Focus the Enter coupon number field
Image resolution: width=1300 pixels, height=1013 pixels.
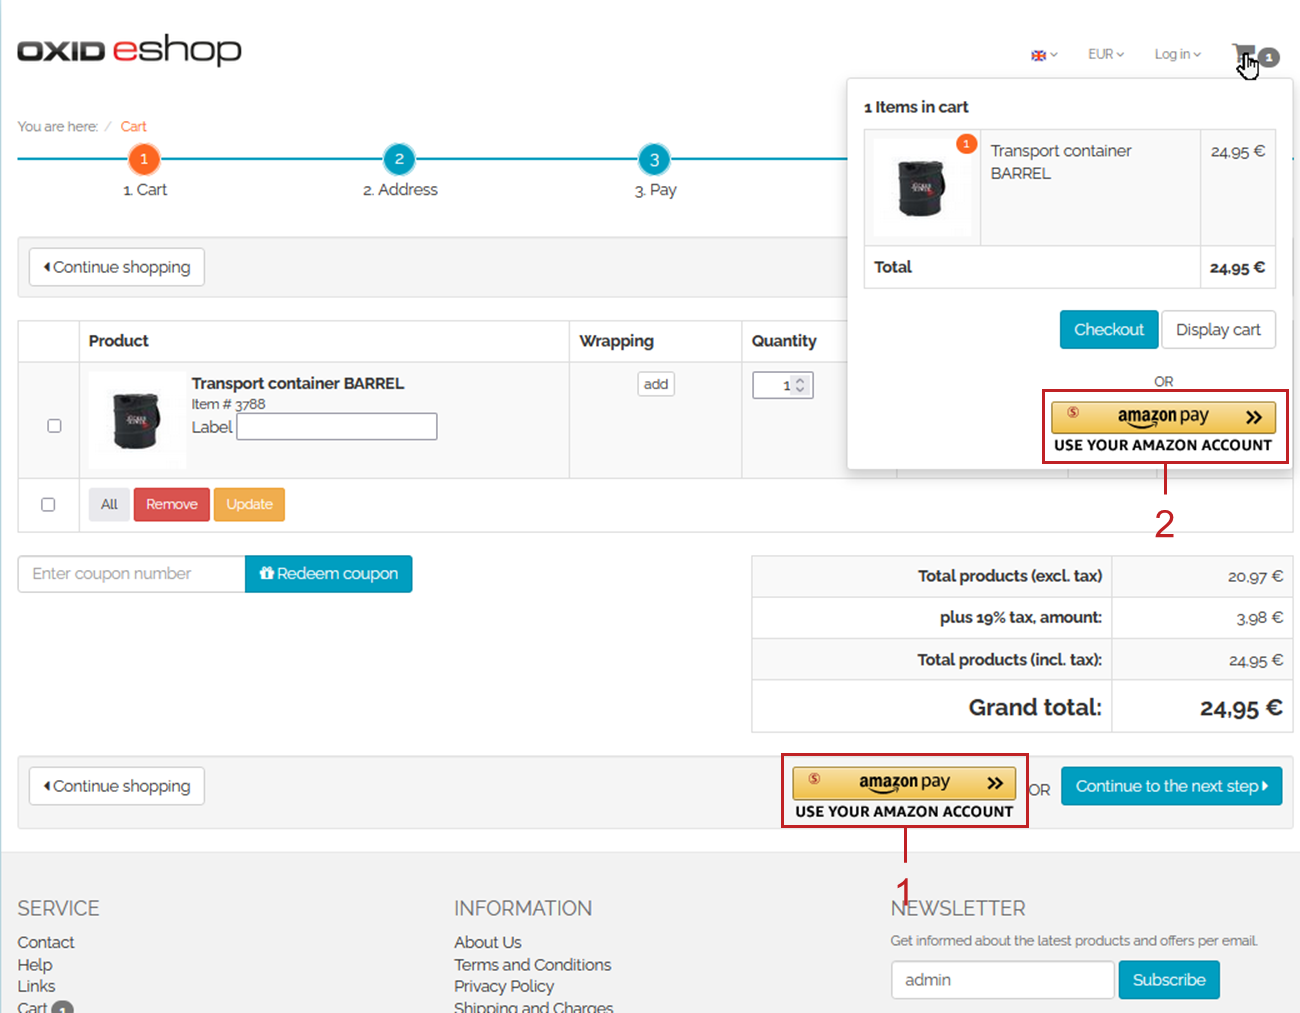pyautogui.click(x=131, y=574)
